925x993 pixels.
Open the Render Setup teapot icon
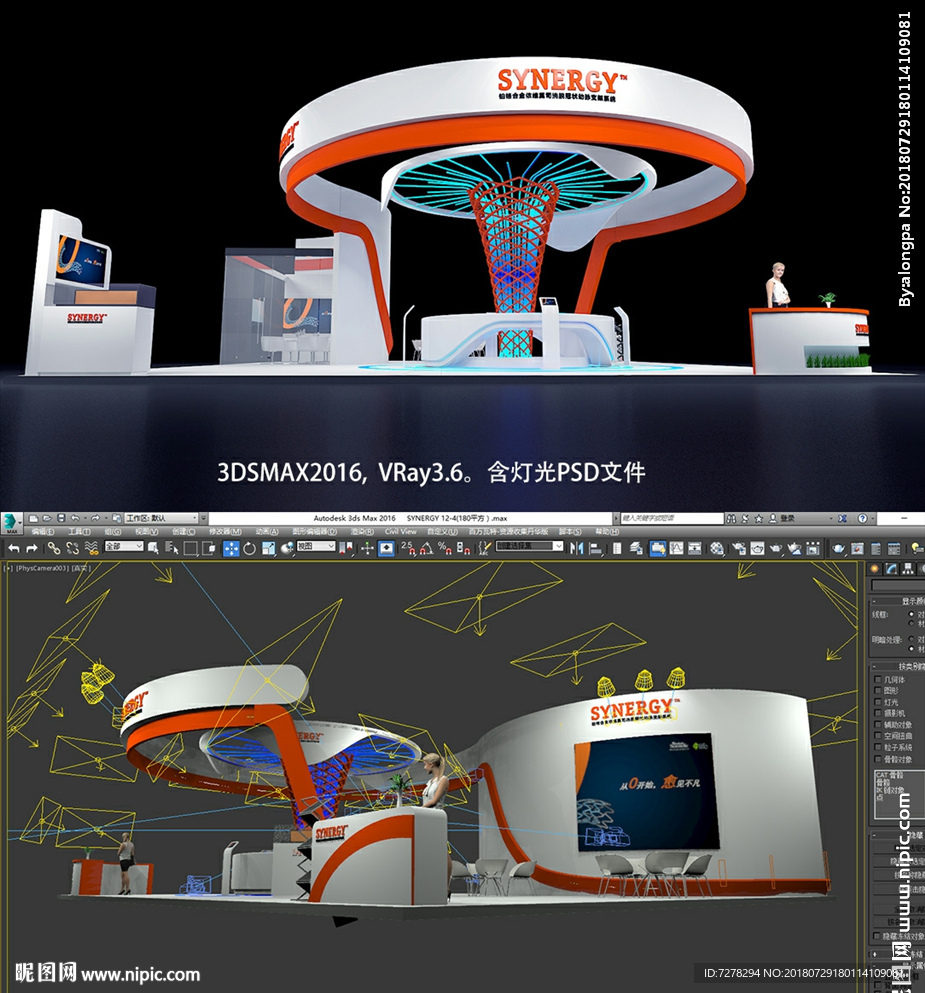(739, 548)
